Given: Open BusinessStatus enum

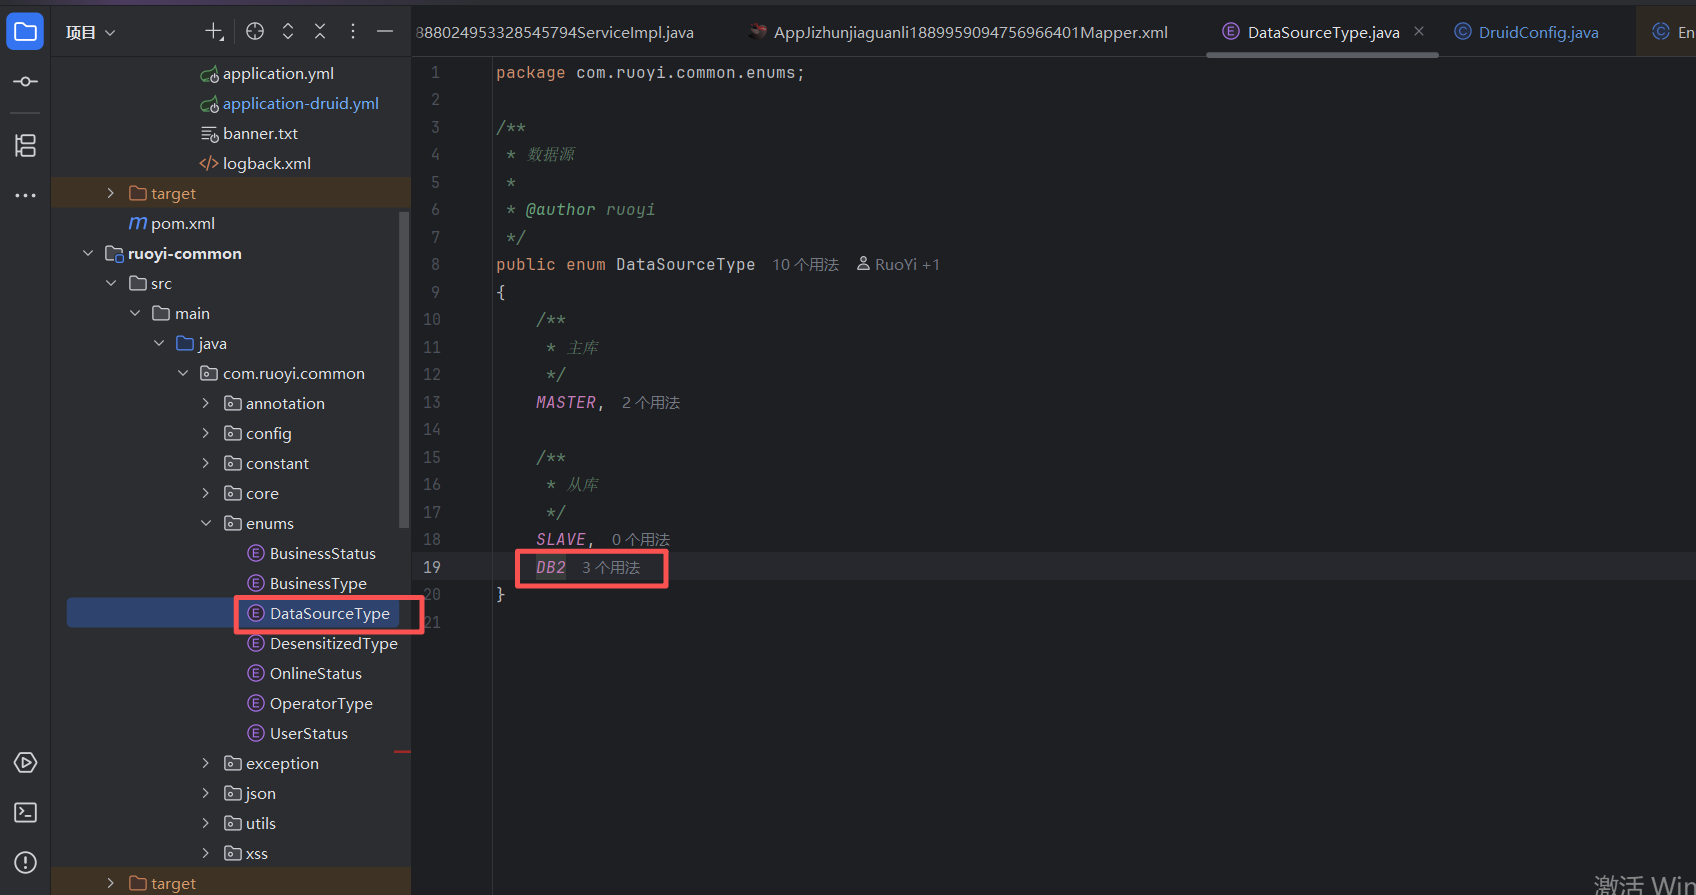Looking at the screenshot, I should click(311, 554).
